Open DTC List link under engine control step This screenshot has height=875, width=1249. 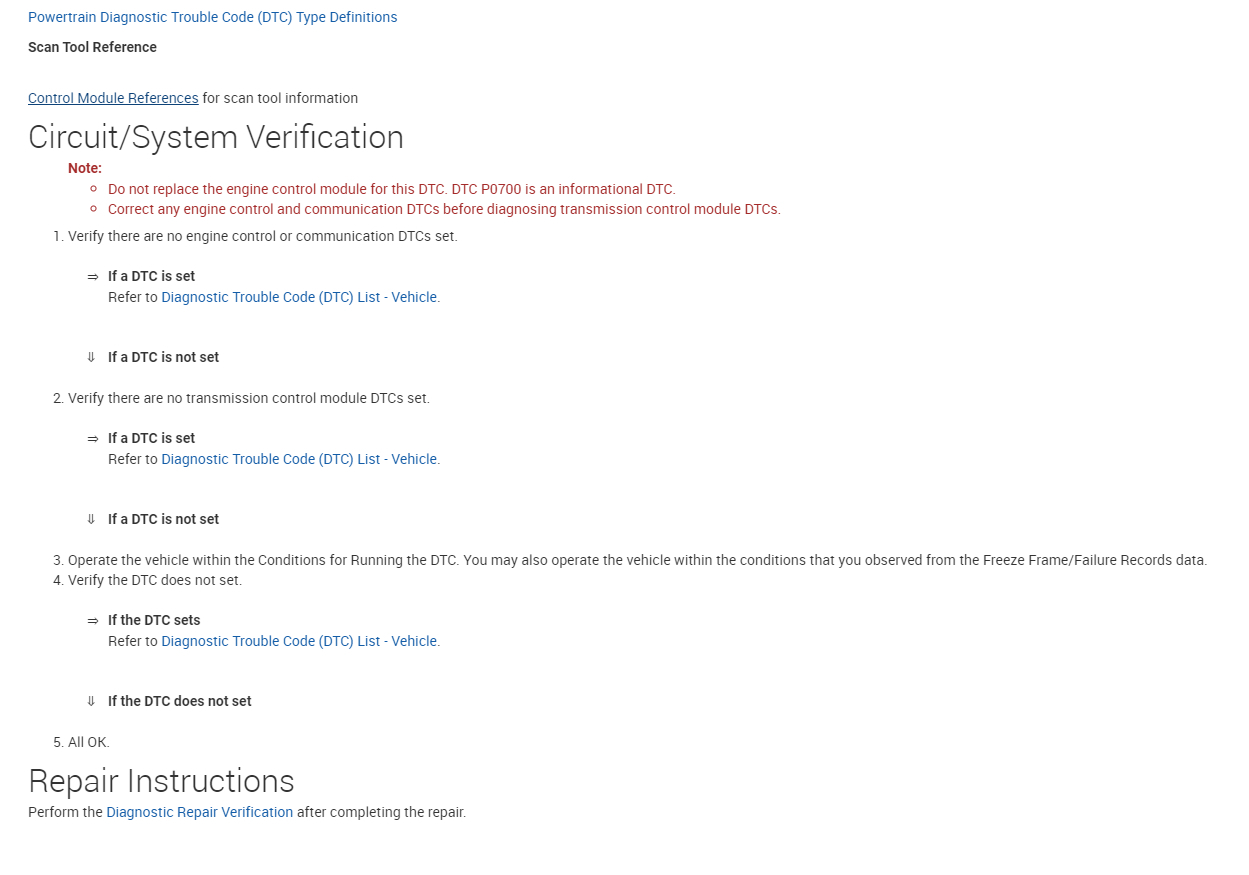[300, 297]
